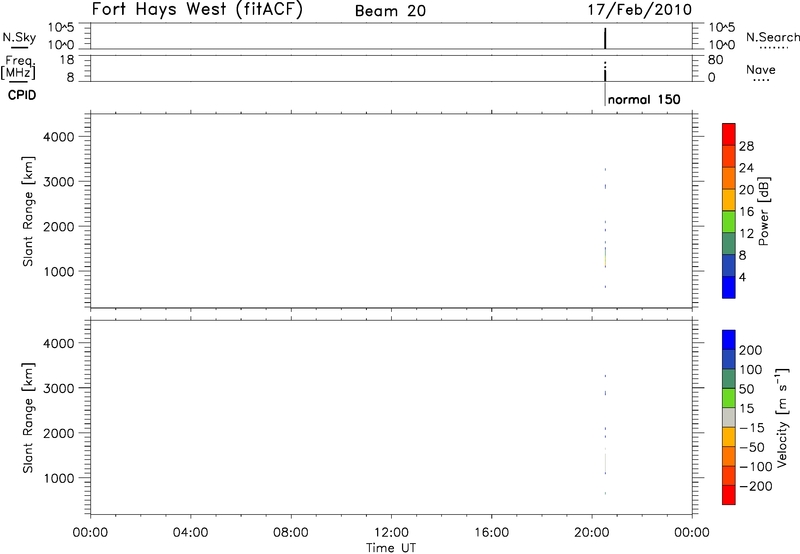Click the 'N.Search' legend label
The image size is (800, 554).
(772, 37)
